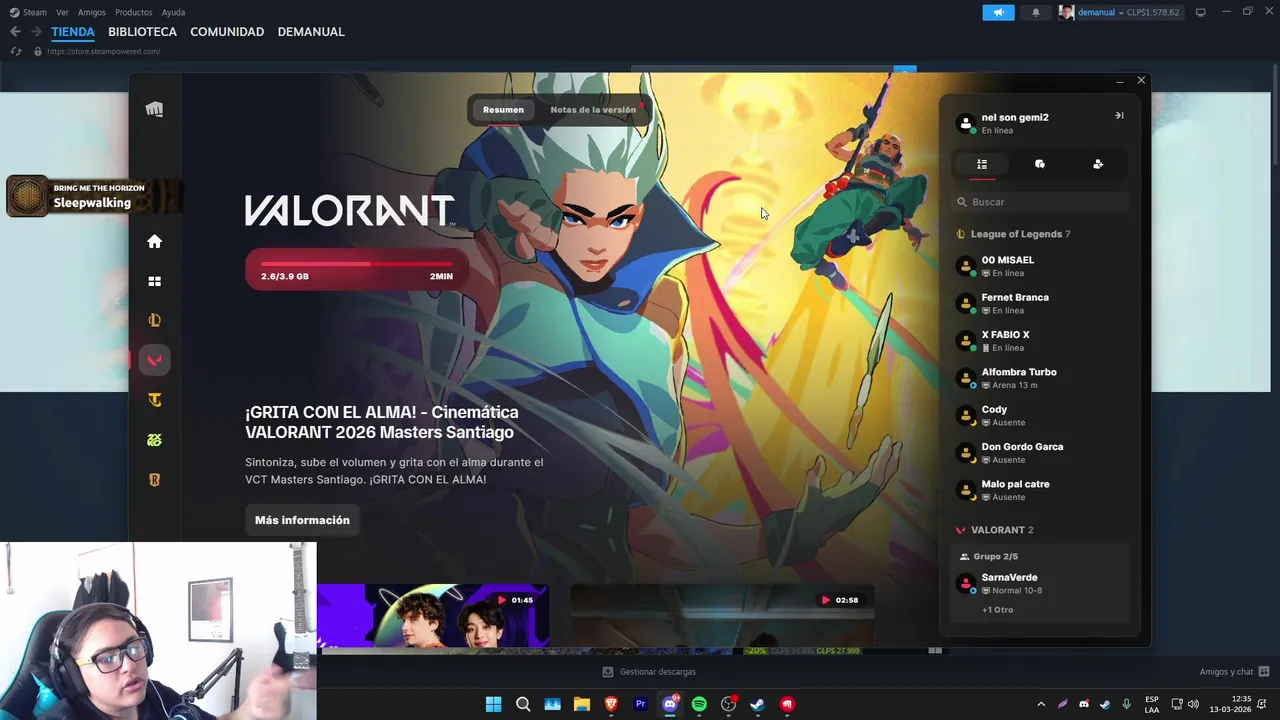Screen dimensions: 1280x720
Task: Open the Ver menu
Action: point(62,12)
